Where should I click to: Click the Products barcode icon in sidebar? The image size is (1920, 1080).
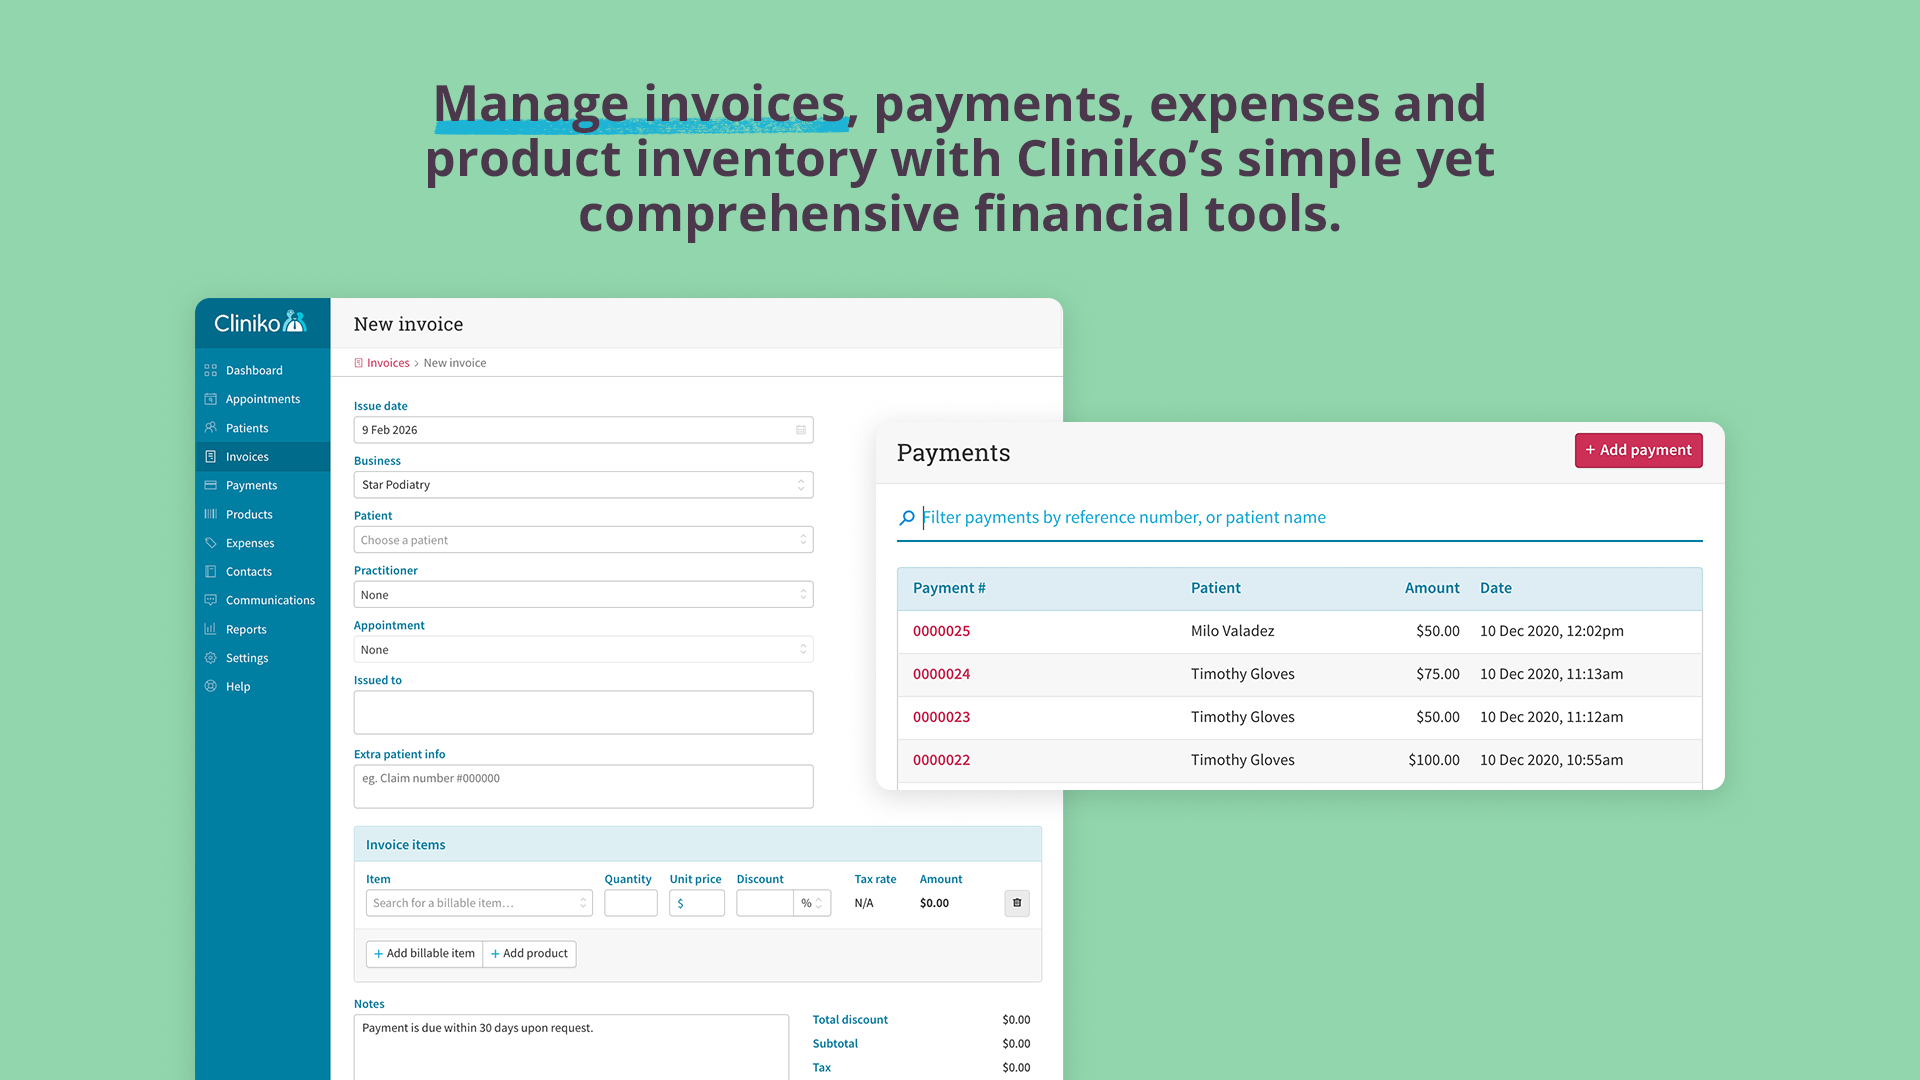(x=210, y=514)
